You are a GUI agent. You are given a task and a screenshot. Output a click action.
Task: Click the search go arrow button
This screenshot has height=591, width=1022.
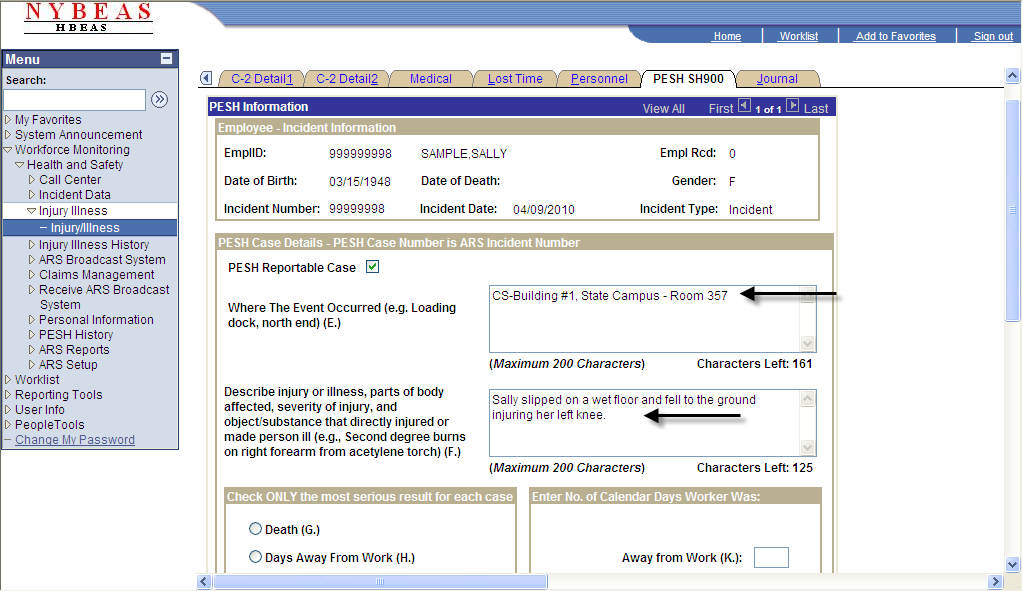159,99
